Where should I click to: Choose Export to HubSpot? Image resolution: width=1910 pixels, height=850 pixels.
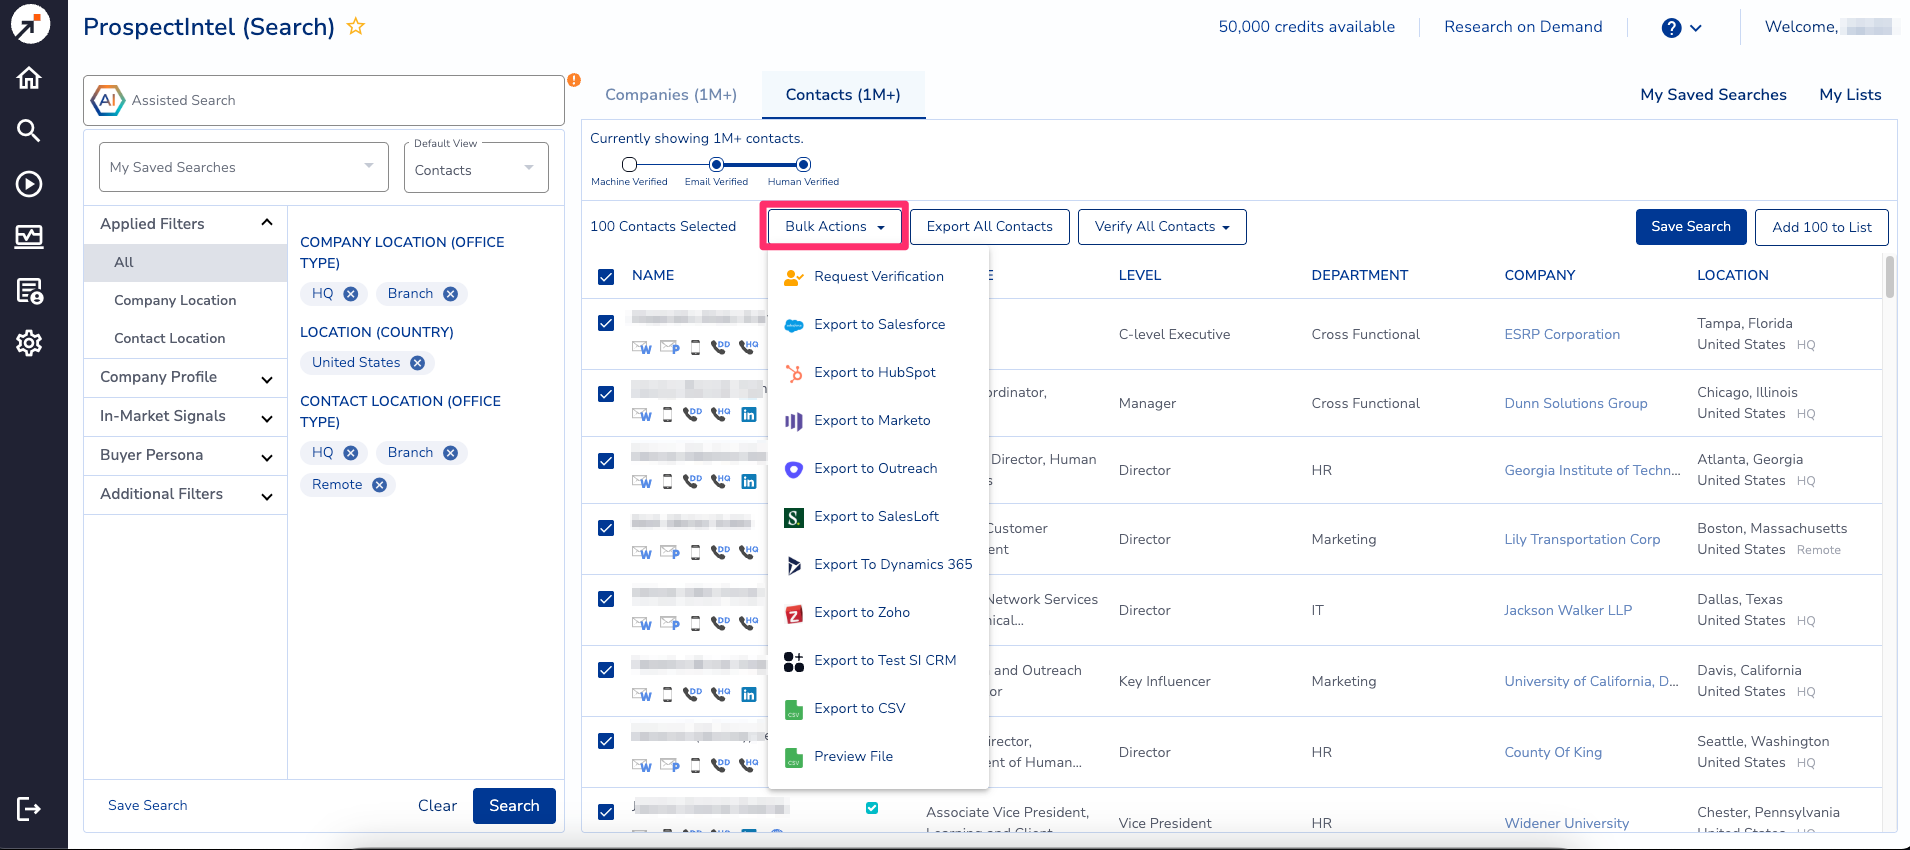click(x=879, y=373)
